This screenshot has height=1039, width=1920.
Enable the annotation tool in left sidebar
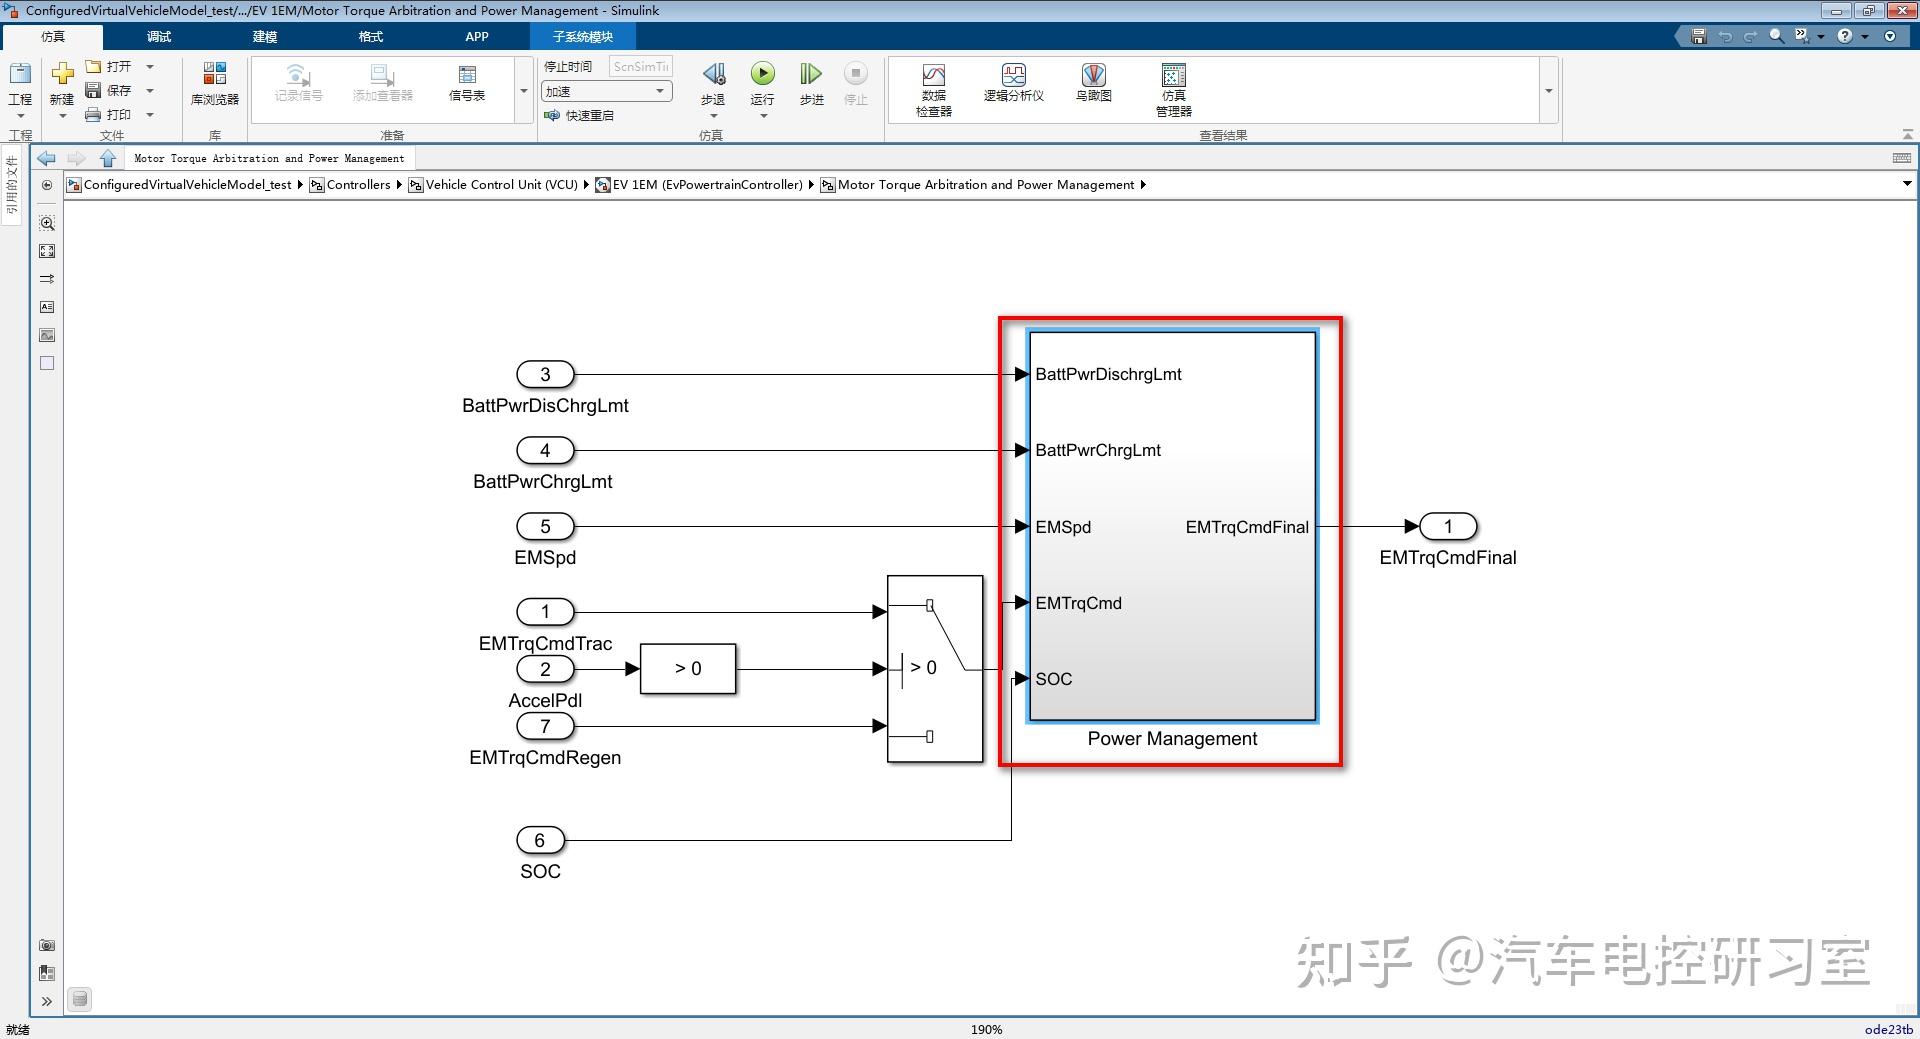[x=46, y=307]
